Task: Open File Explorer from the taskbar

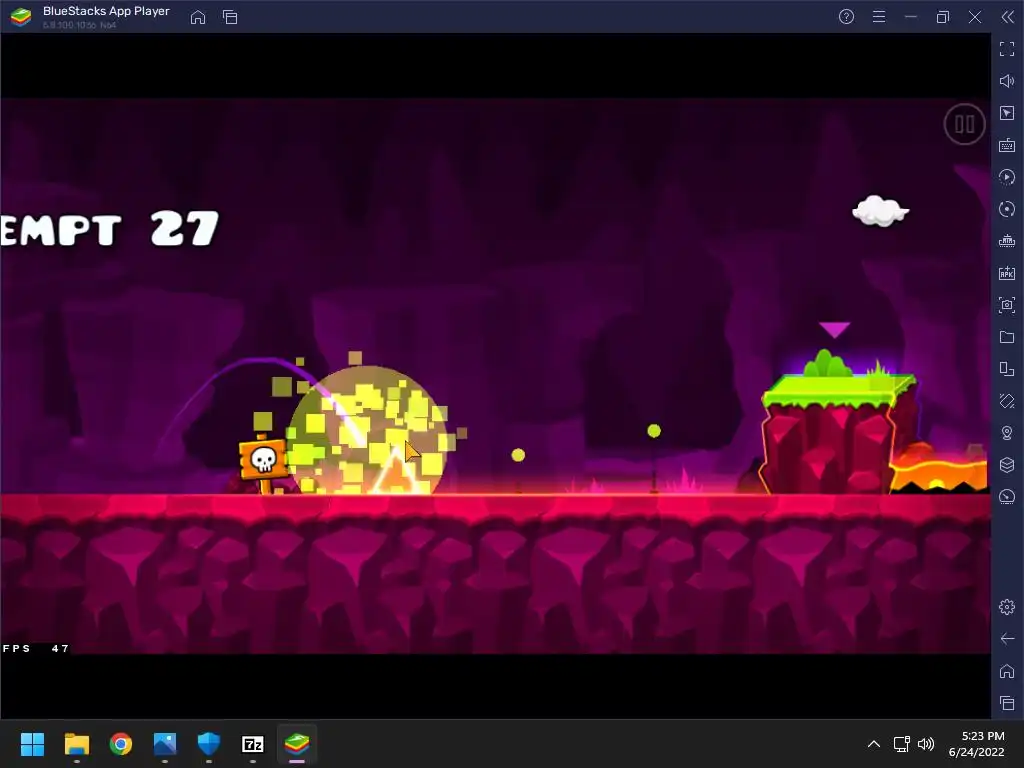Action: [x=76, y=744]
